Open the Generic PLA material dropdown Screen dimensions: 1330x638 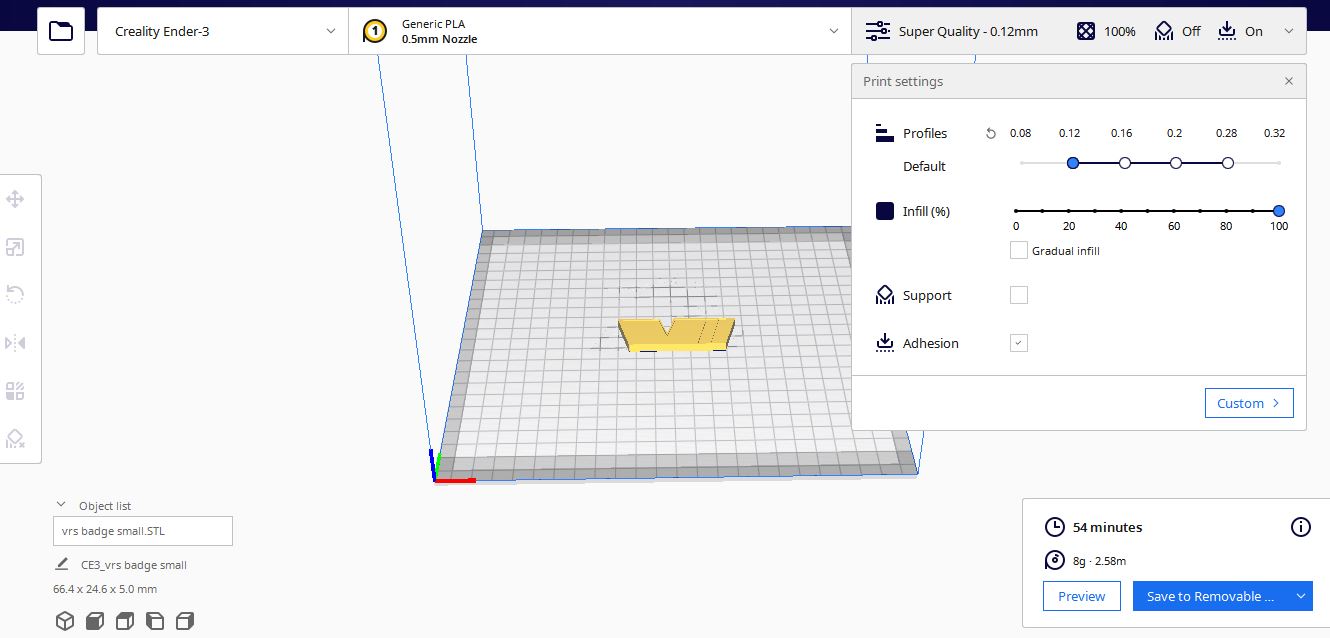[x=600, y=31]
